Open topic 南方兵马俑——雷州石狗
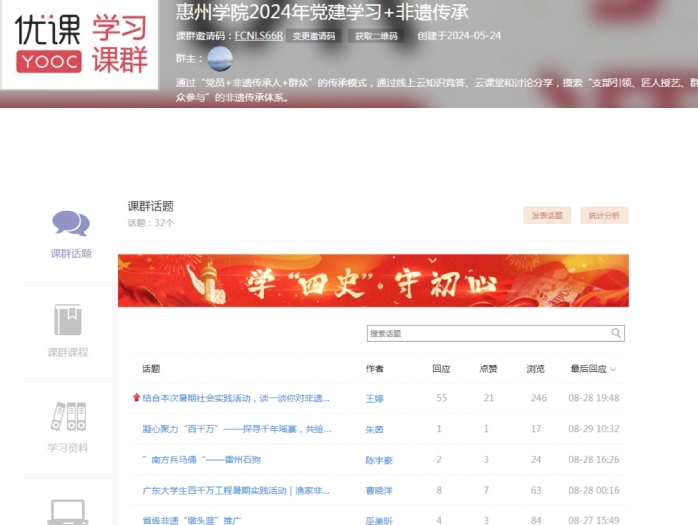 [203, 460]
